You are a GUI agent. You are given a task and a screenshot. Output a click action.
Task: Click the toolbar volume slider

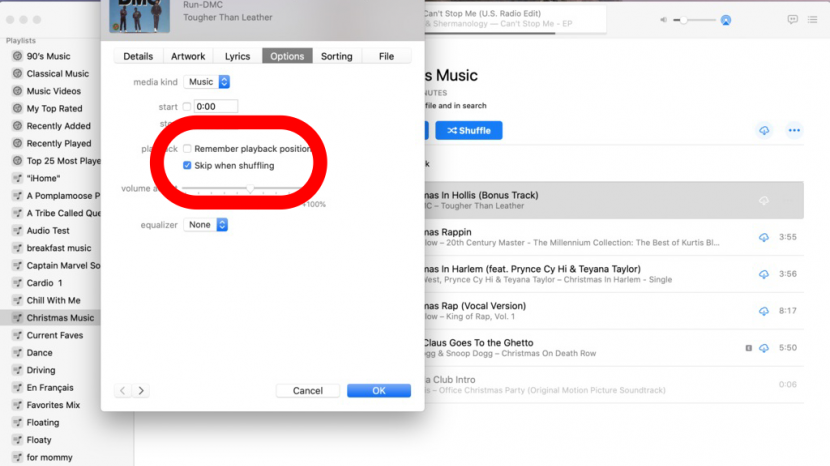point(694,20)
